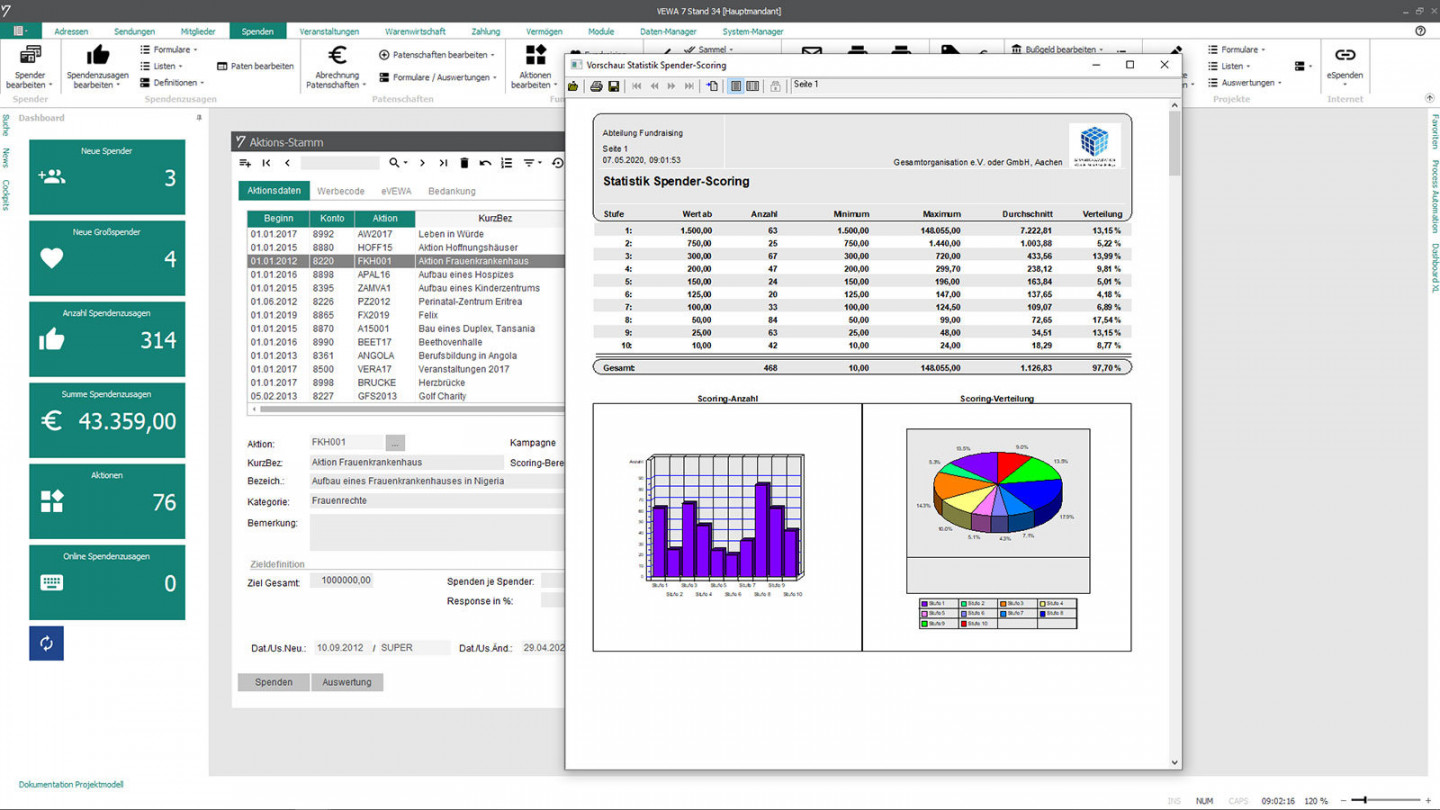
Task: Open the Suche side tab on left
Action: click(x=5, y=125)
